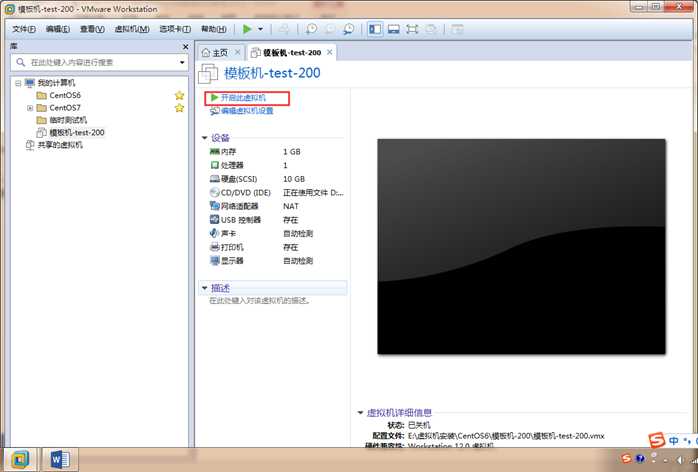Close the library panel with X
Viewport: 698px width, 472px height.
tap(186, 47)
